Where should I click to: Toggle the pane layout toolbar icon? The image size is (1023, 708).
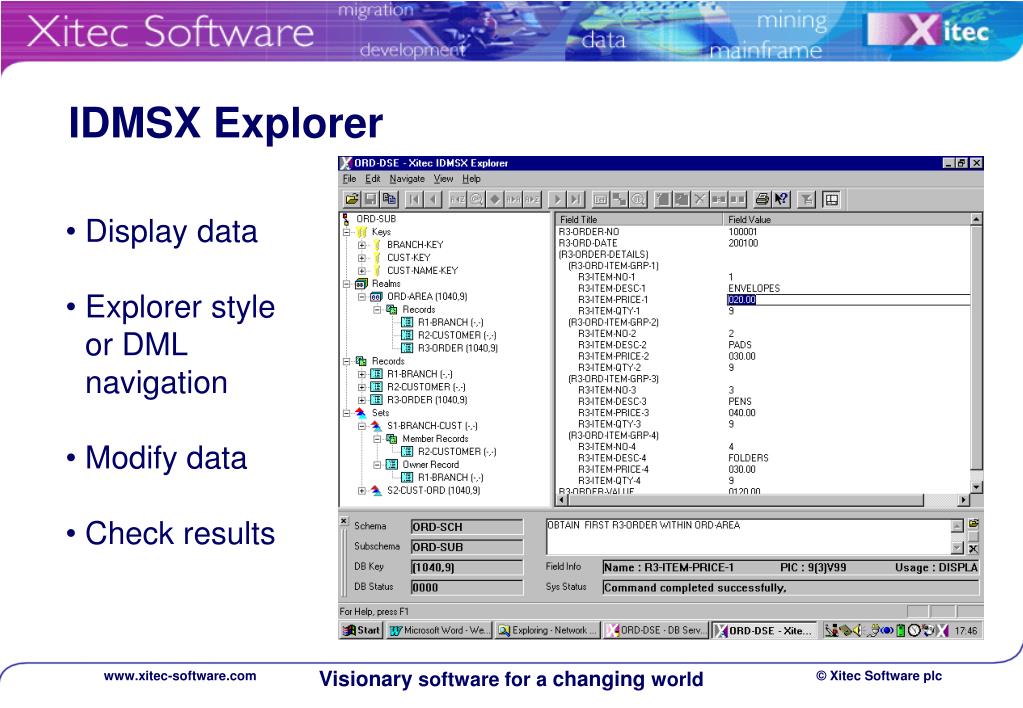[831, 199]
